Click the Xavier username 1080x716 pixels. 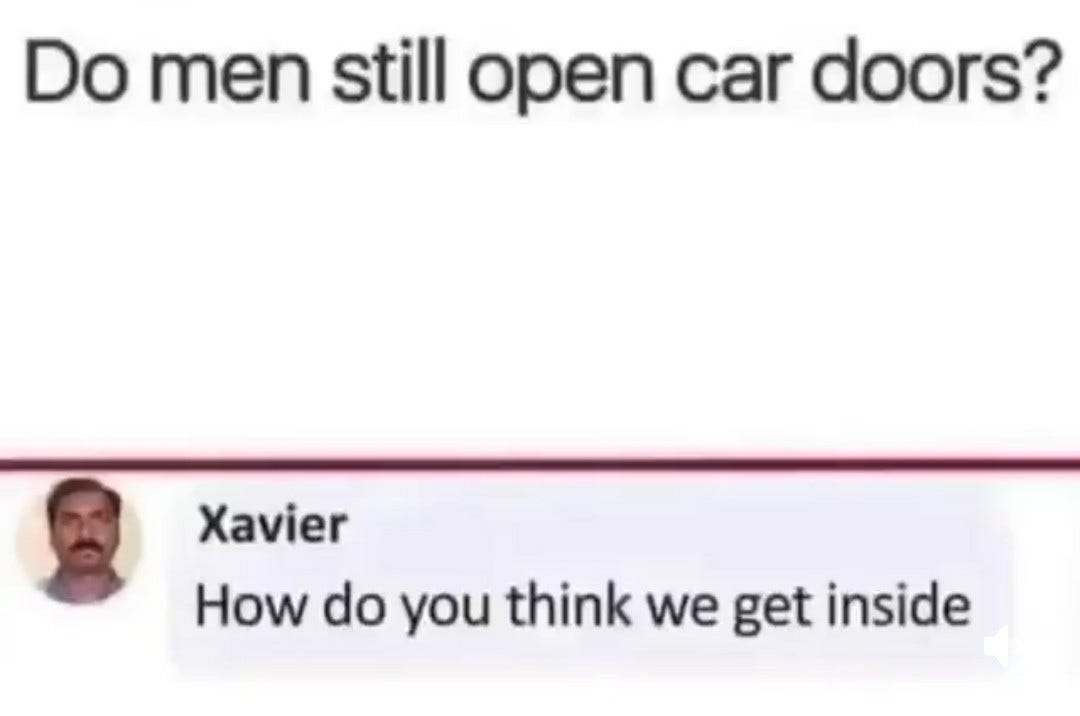(272, 526)
